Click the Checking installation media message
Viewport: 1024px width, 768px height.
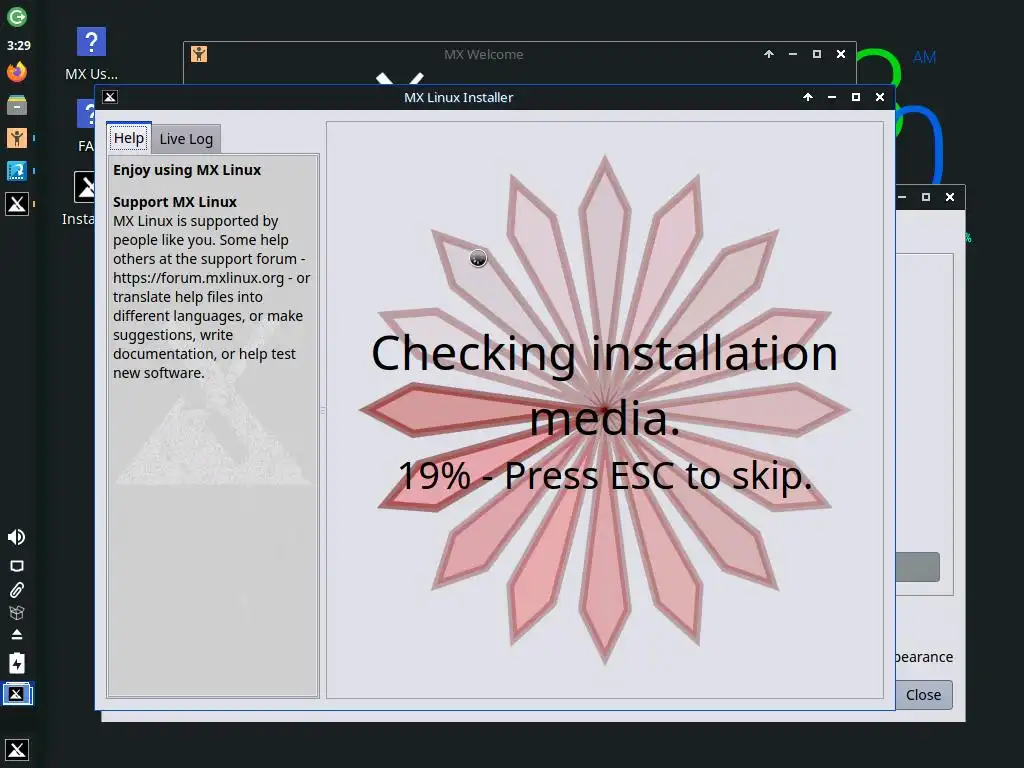coord(605,385)
